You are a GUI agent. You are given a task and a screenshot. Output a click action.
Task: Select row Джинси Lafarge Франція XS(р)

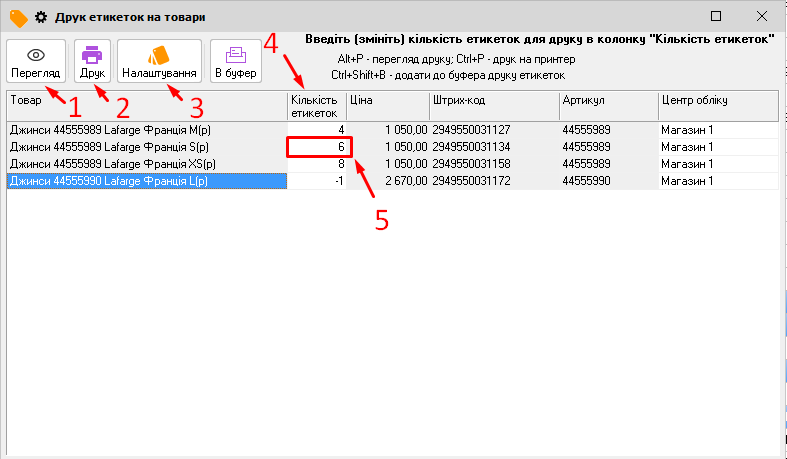[146, 164]
